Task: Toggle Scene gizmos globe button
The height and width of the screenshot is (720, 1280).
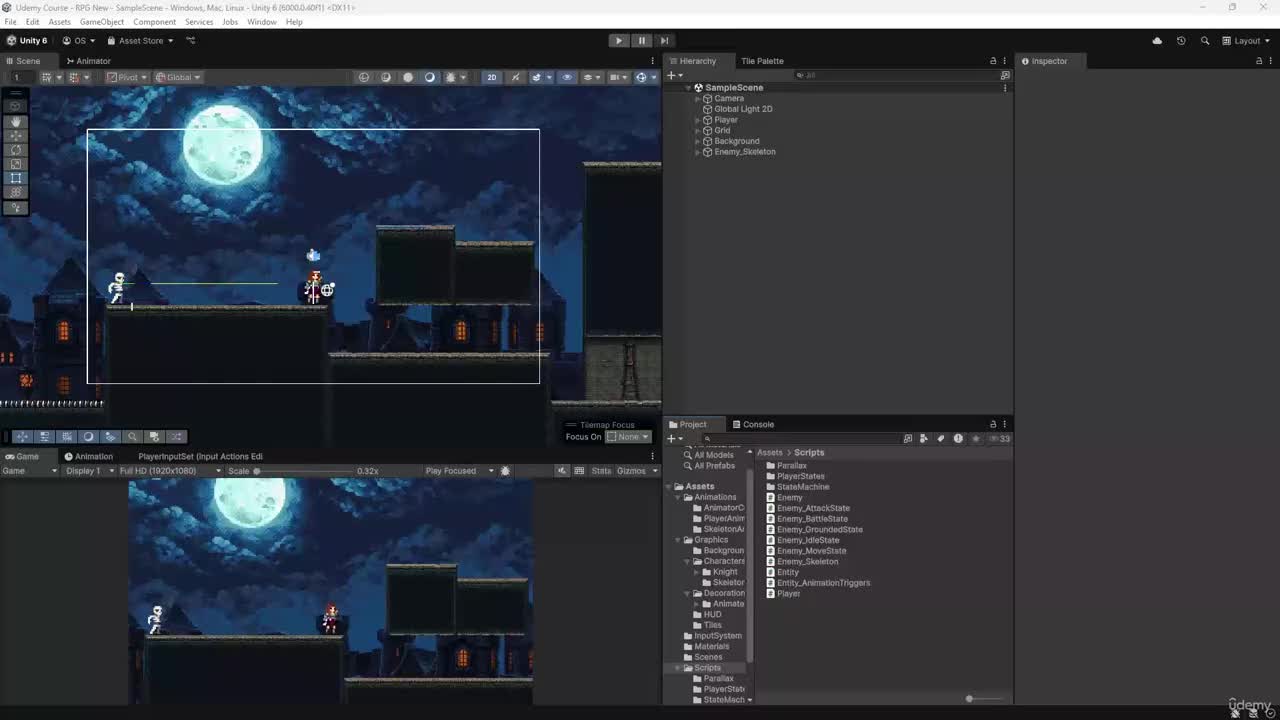Action: point(643,77)
